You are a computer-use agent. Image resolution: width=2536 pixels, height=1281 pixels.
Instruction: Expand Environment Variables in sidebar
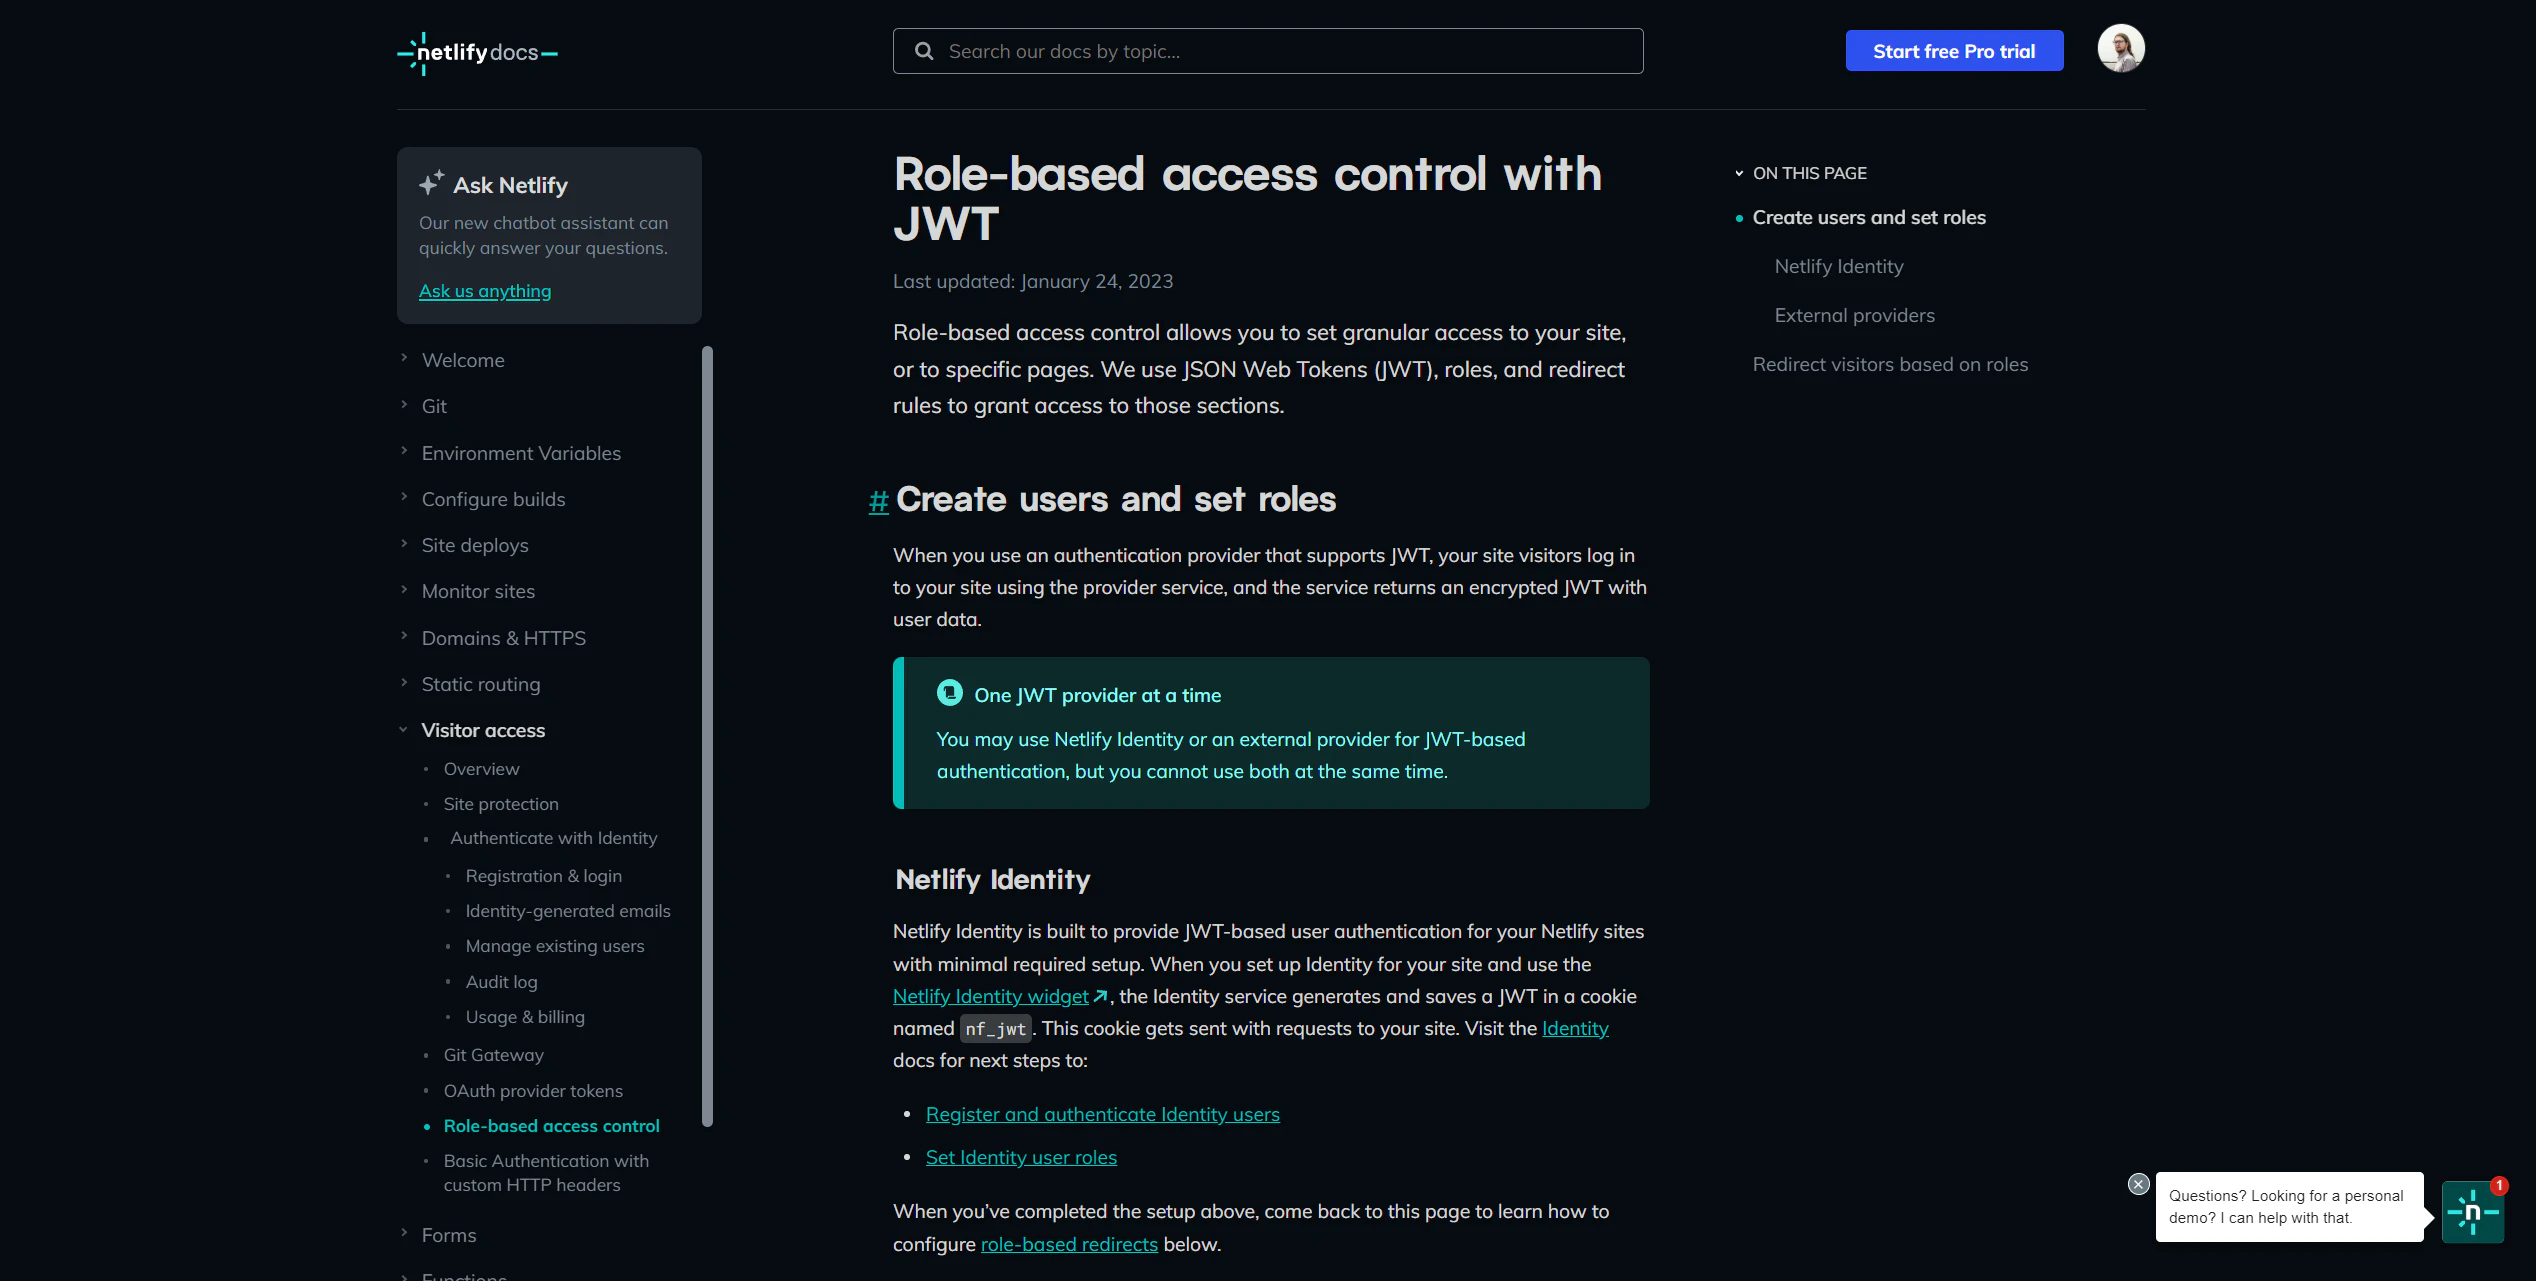[404, 451]
